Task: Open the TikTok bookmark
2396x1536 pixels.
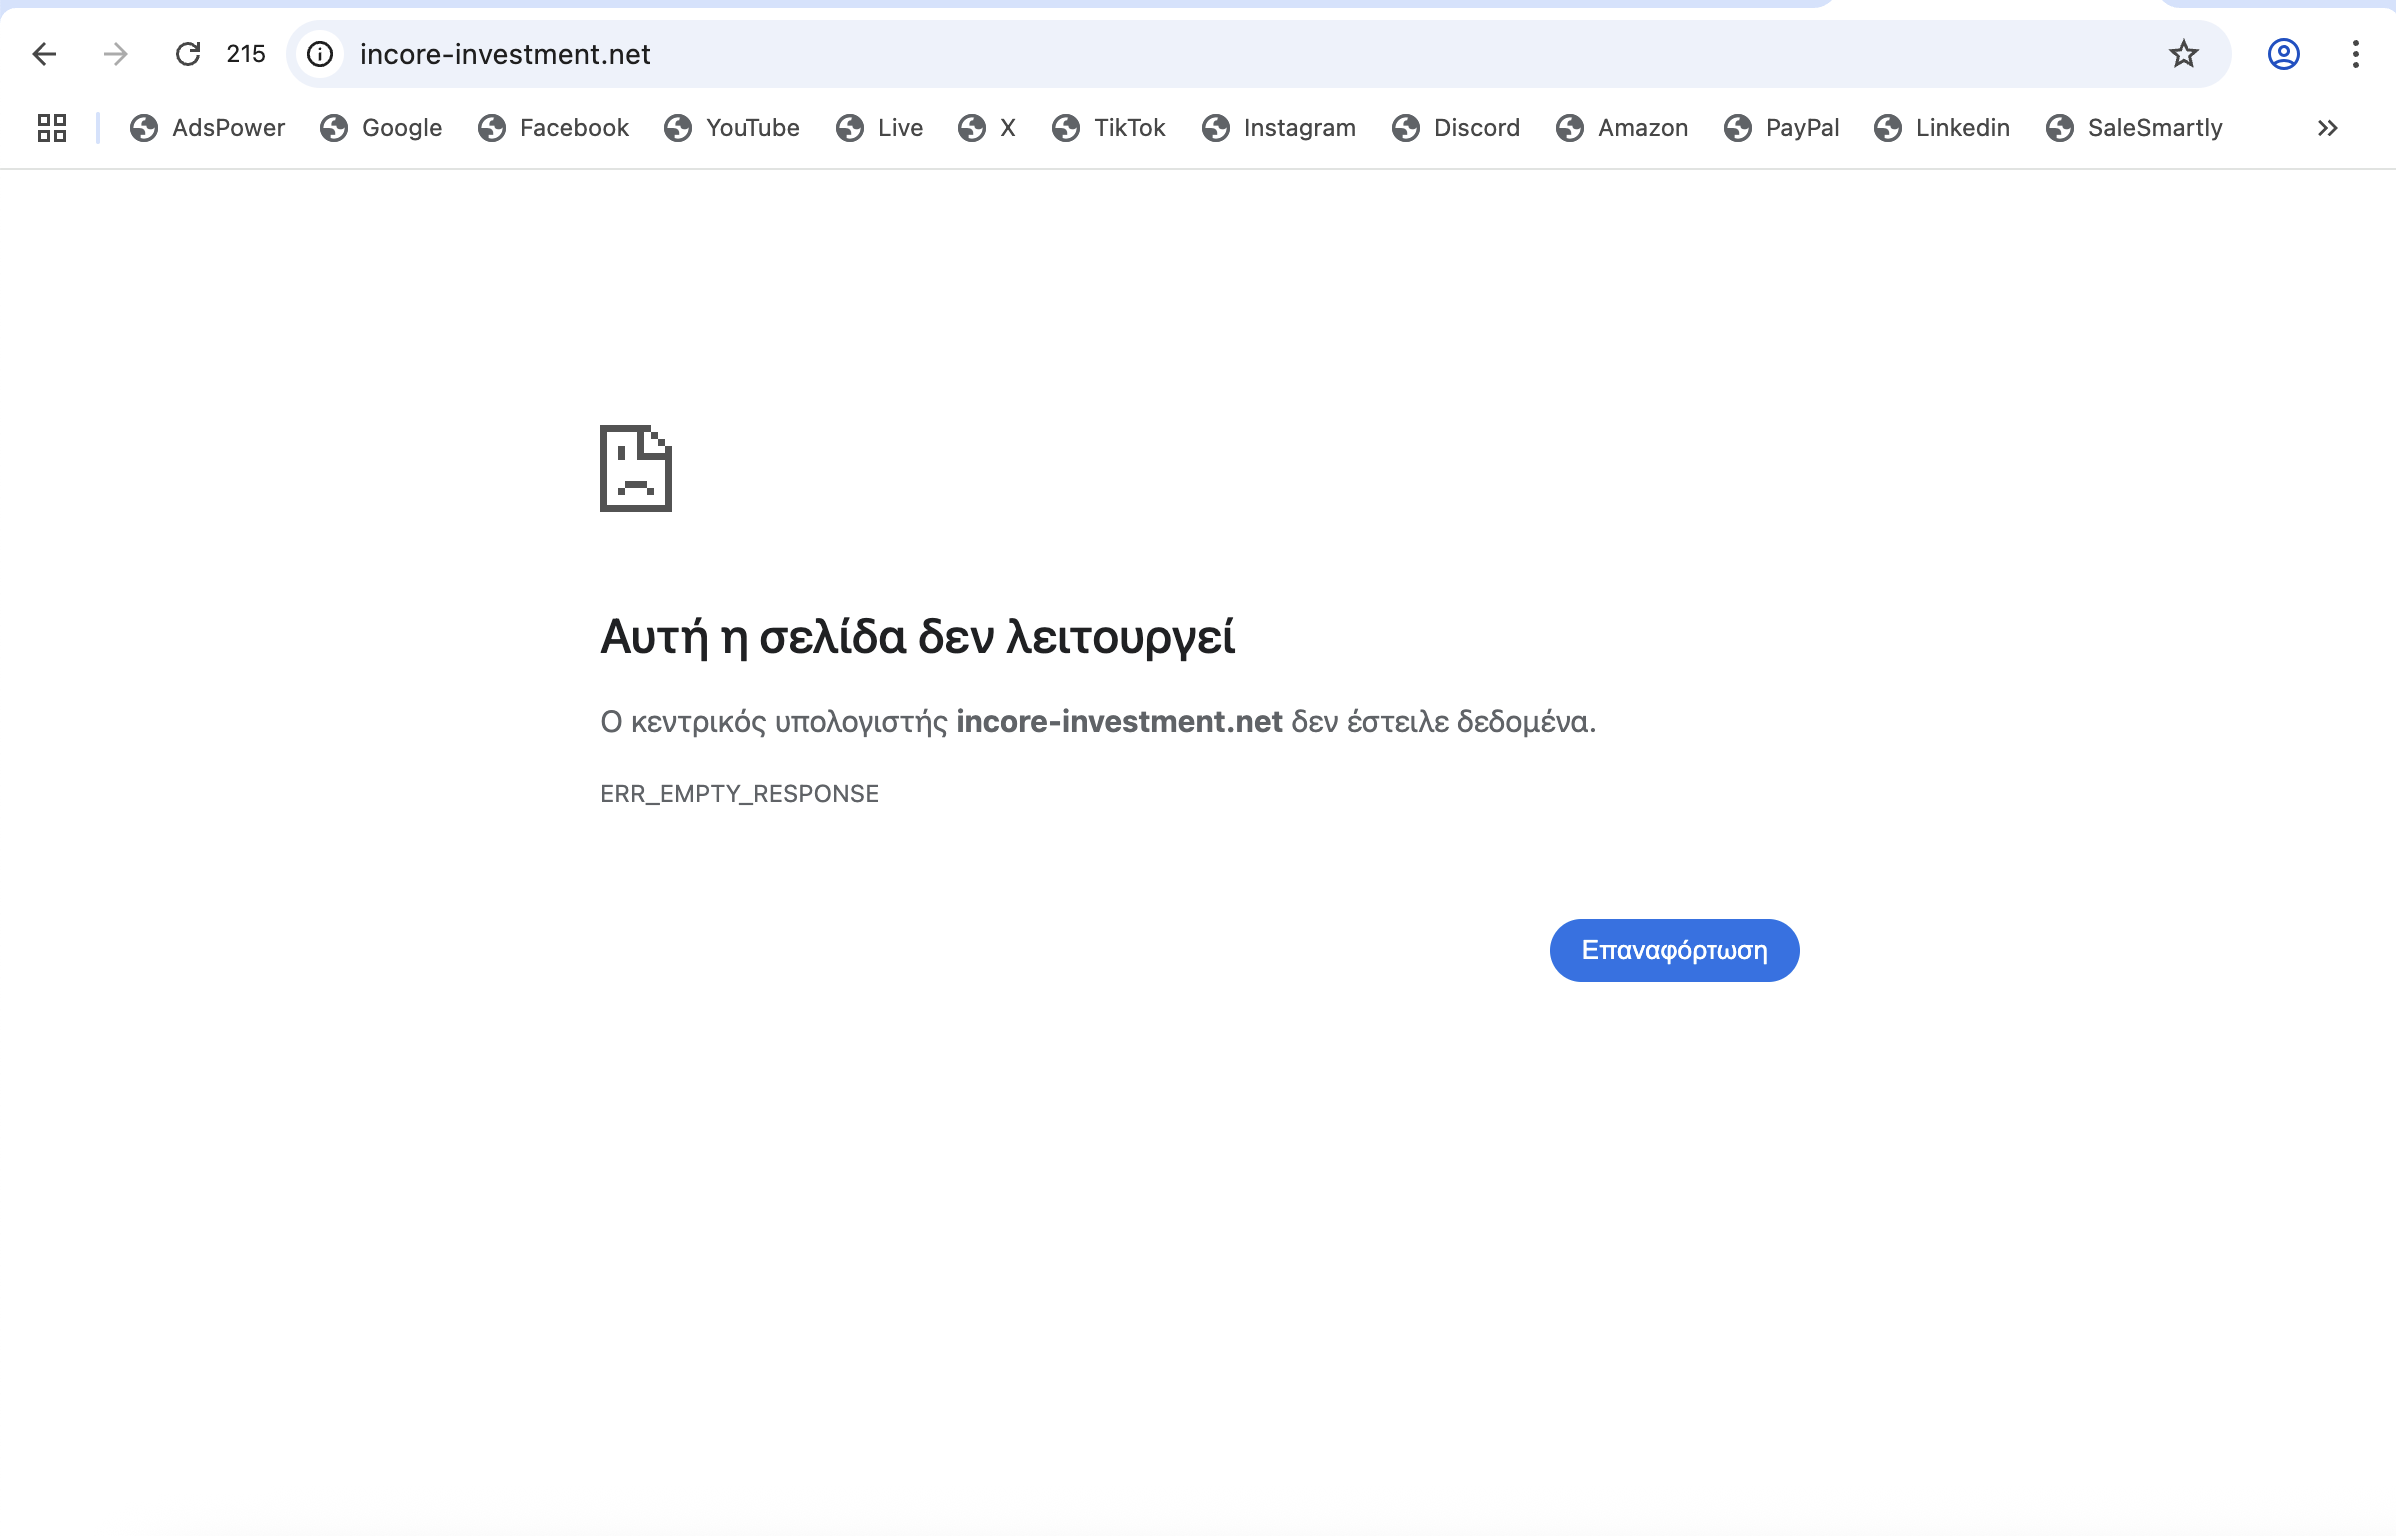Action: click(x=1109, y=128)
